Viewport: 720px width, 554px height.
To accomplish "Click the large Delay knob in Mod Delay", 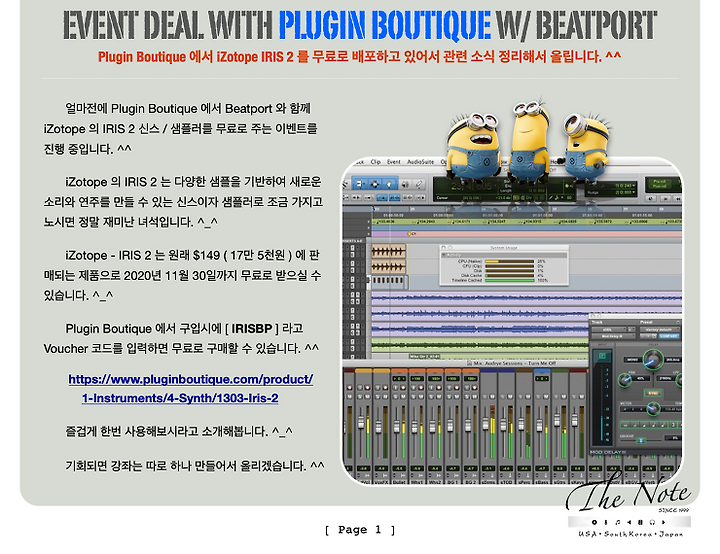I will [653, 360].
